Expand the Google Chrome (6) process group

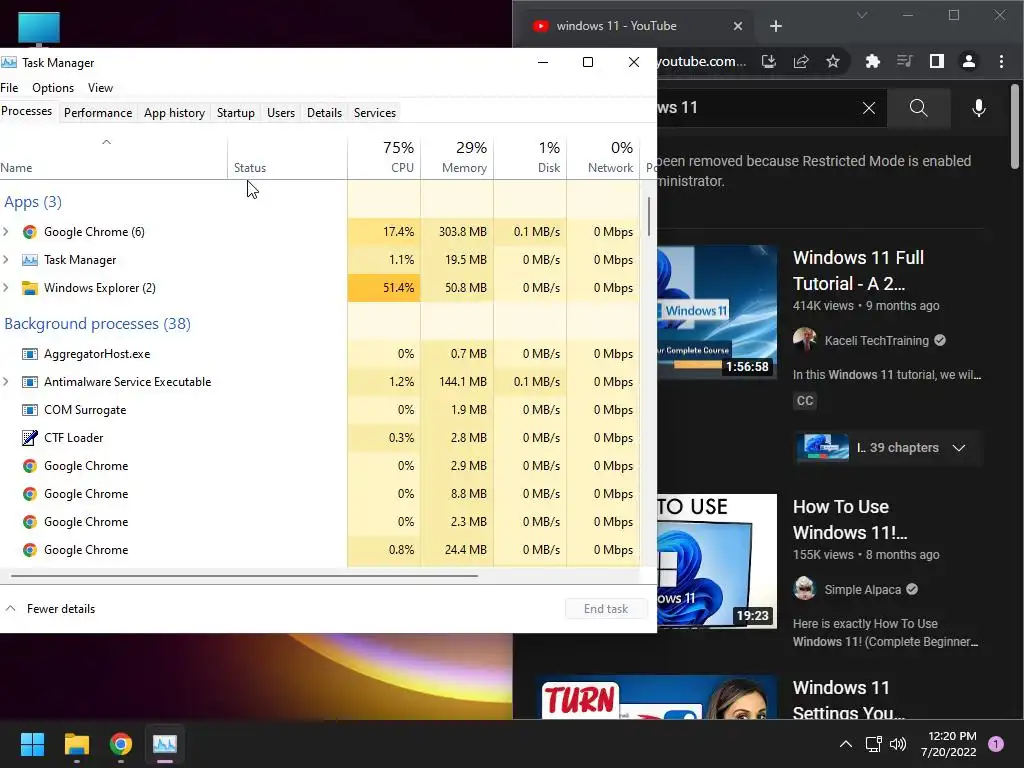click(x=6, y=232)
